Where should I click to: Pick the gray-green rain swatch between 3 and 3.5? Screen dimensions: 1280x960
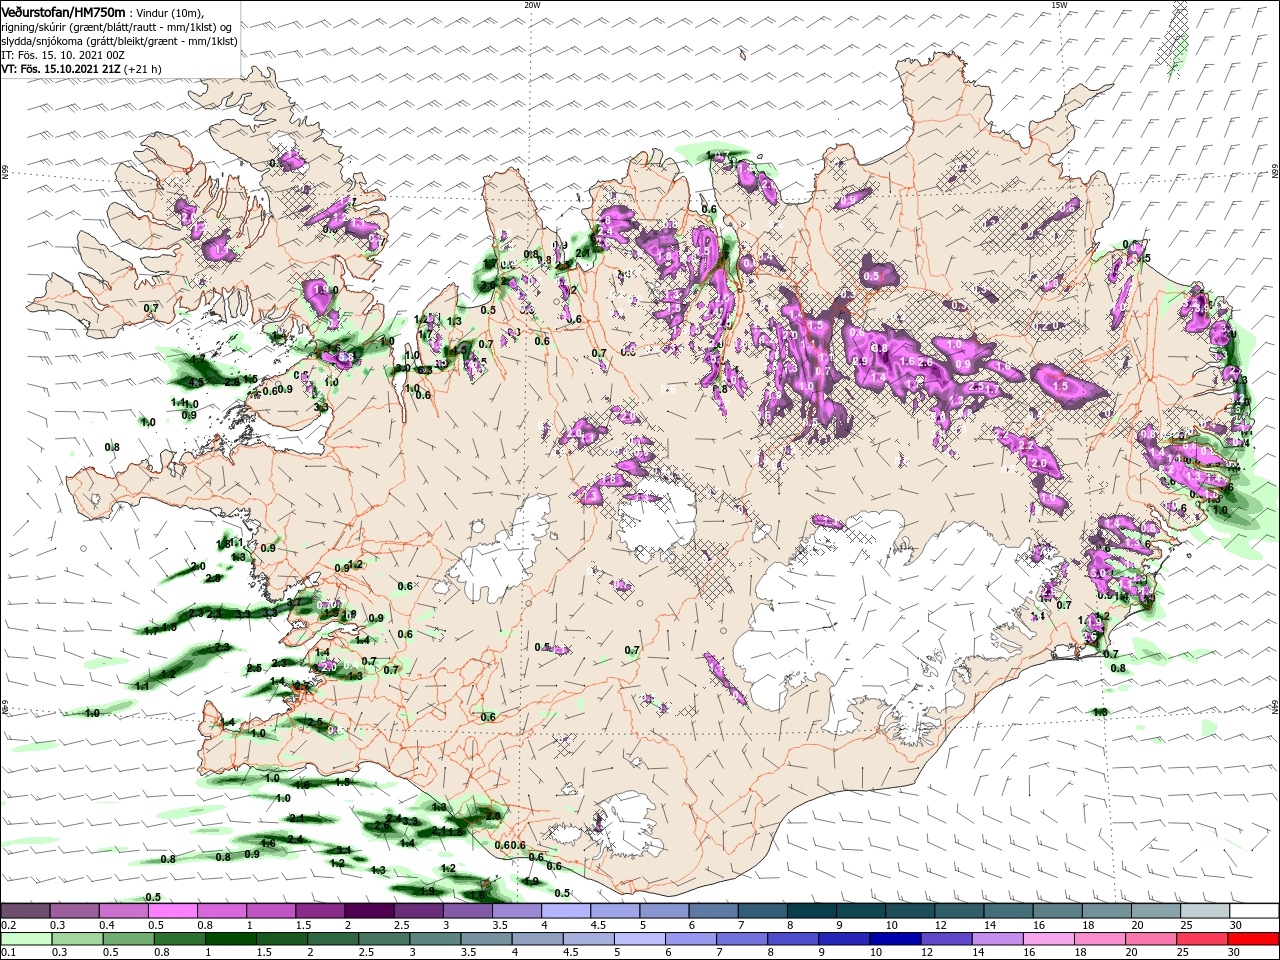pyautogui.click(x=435, y=939)
